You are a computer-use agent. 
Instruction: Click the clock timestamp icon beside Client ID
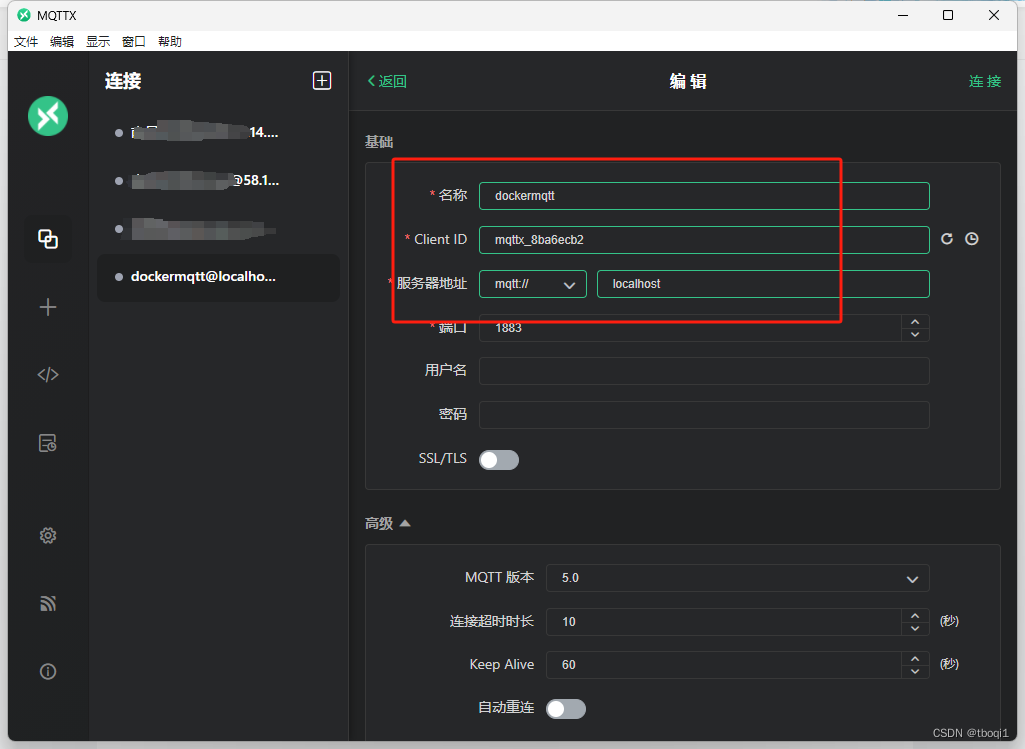[x=972, y=239]
